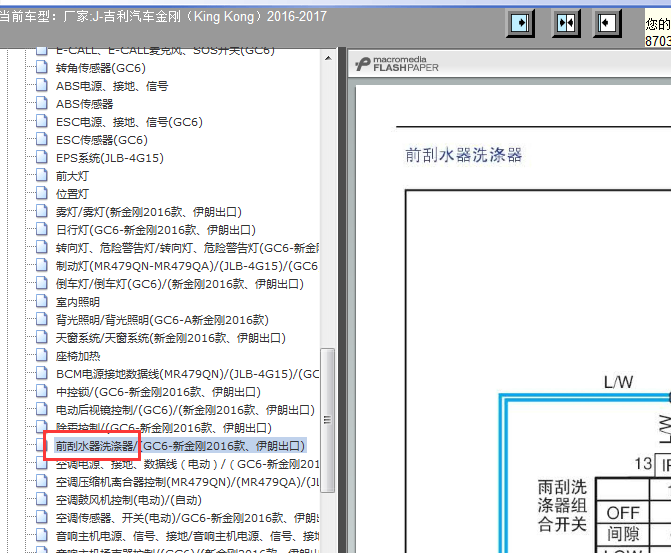Open 天窗系统/天窗系统 entry
The width and height of the screenshot is (671, 553).
(x=170, y=338)
